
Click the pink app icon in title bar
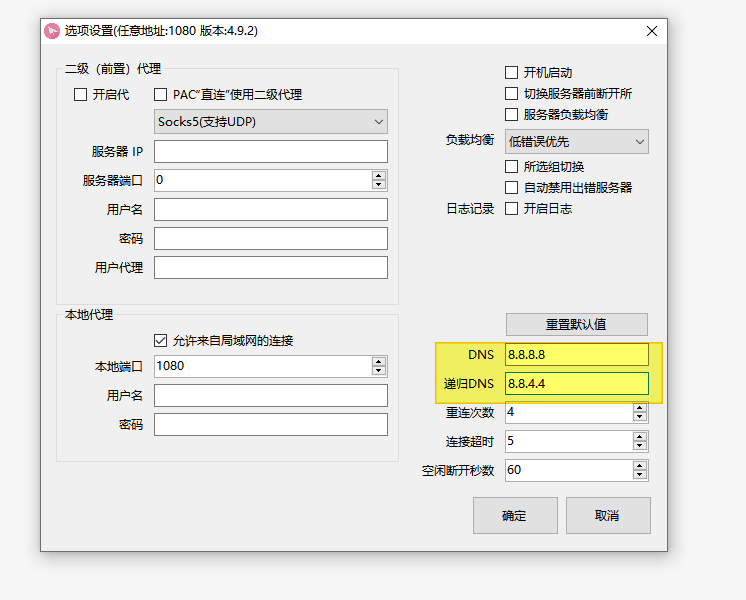click(52, 31)
